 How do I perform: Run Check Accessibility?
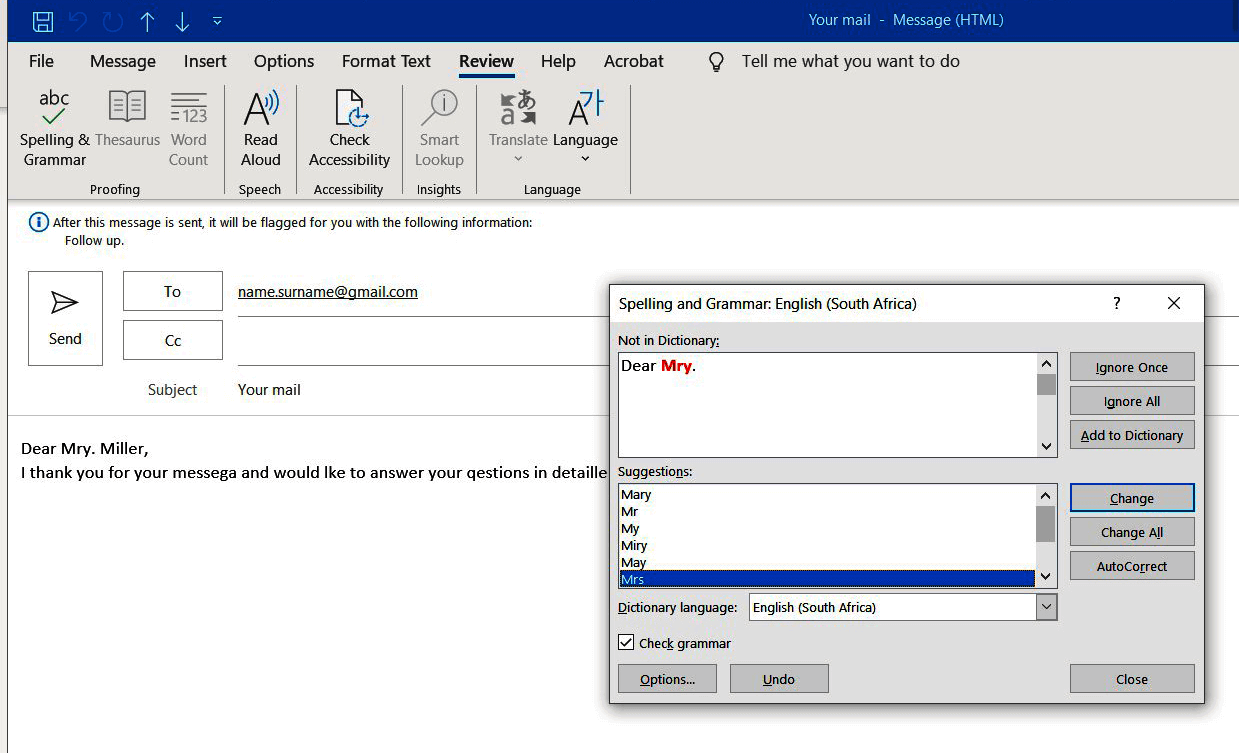(x=349, y=128)
